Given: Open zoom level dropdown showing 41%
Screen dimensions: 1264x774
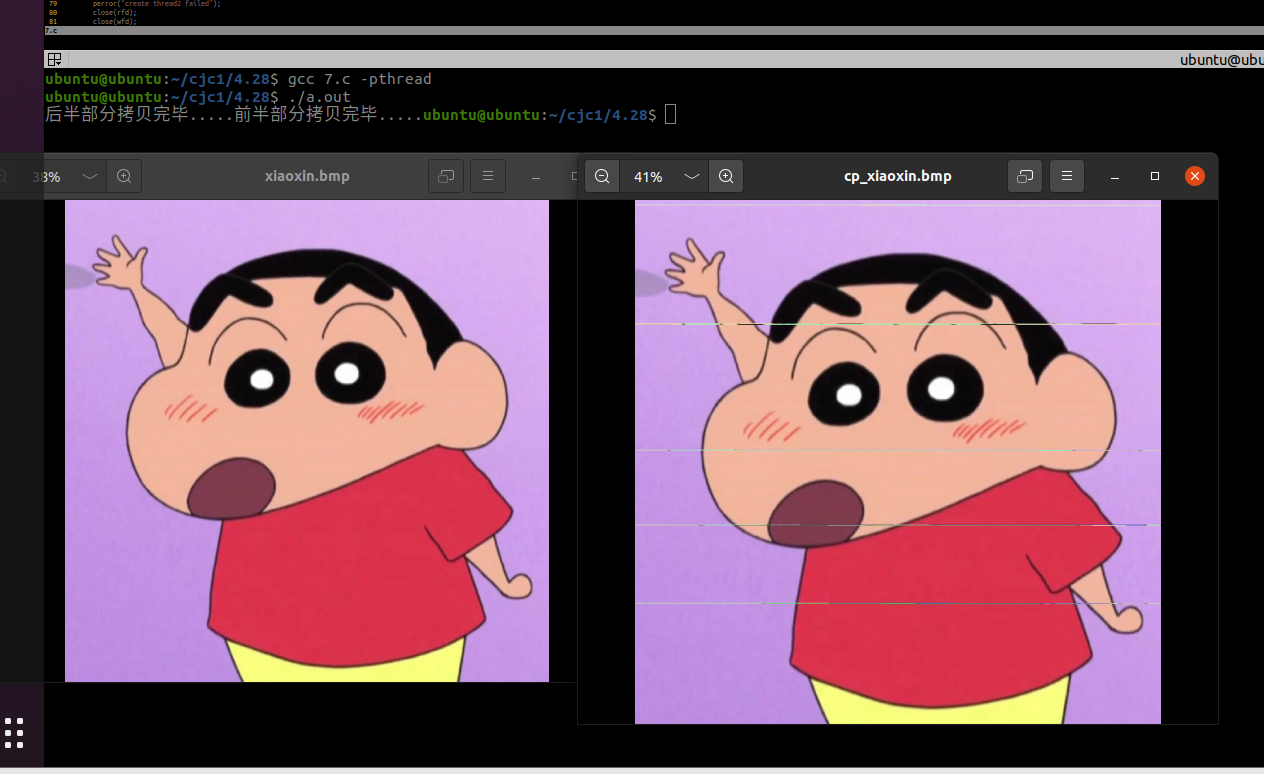Looking at the screenshot, I should [691, 176].
